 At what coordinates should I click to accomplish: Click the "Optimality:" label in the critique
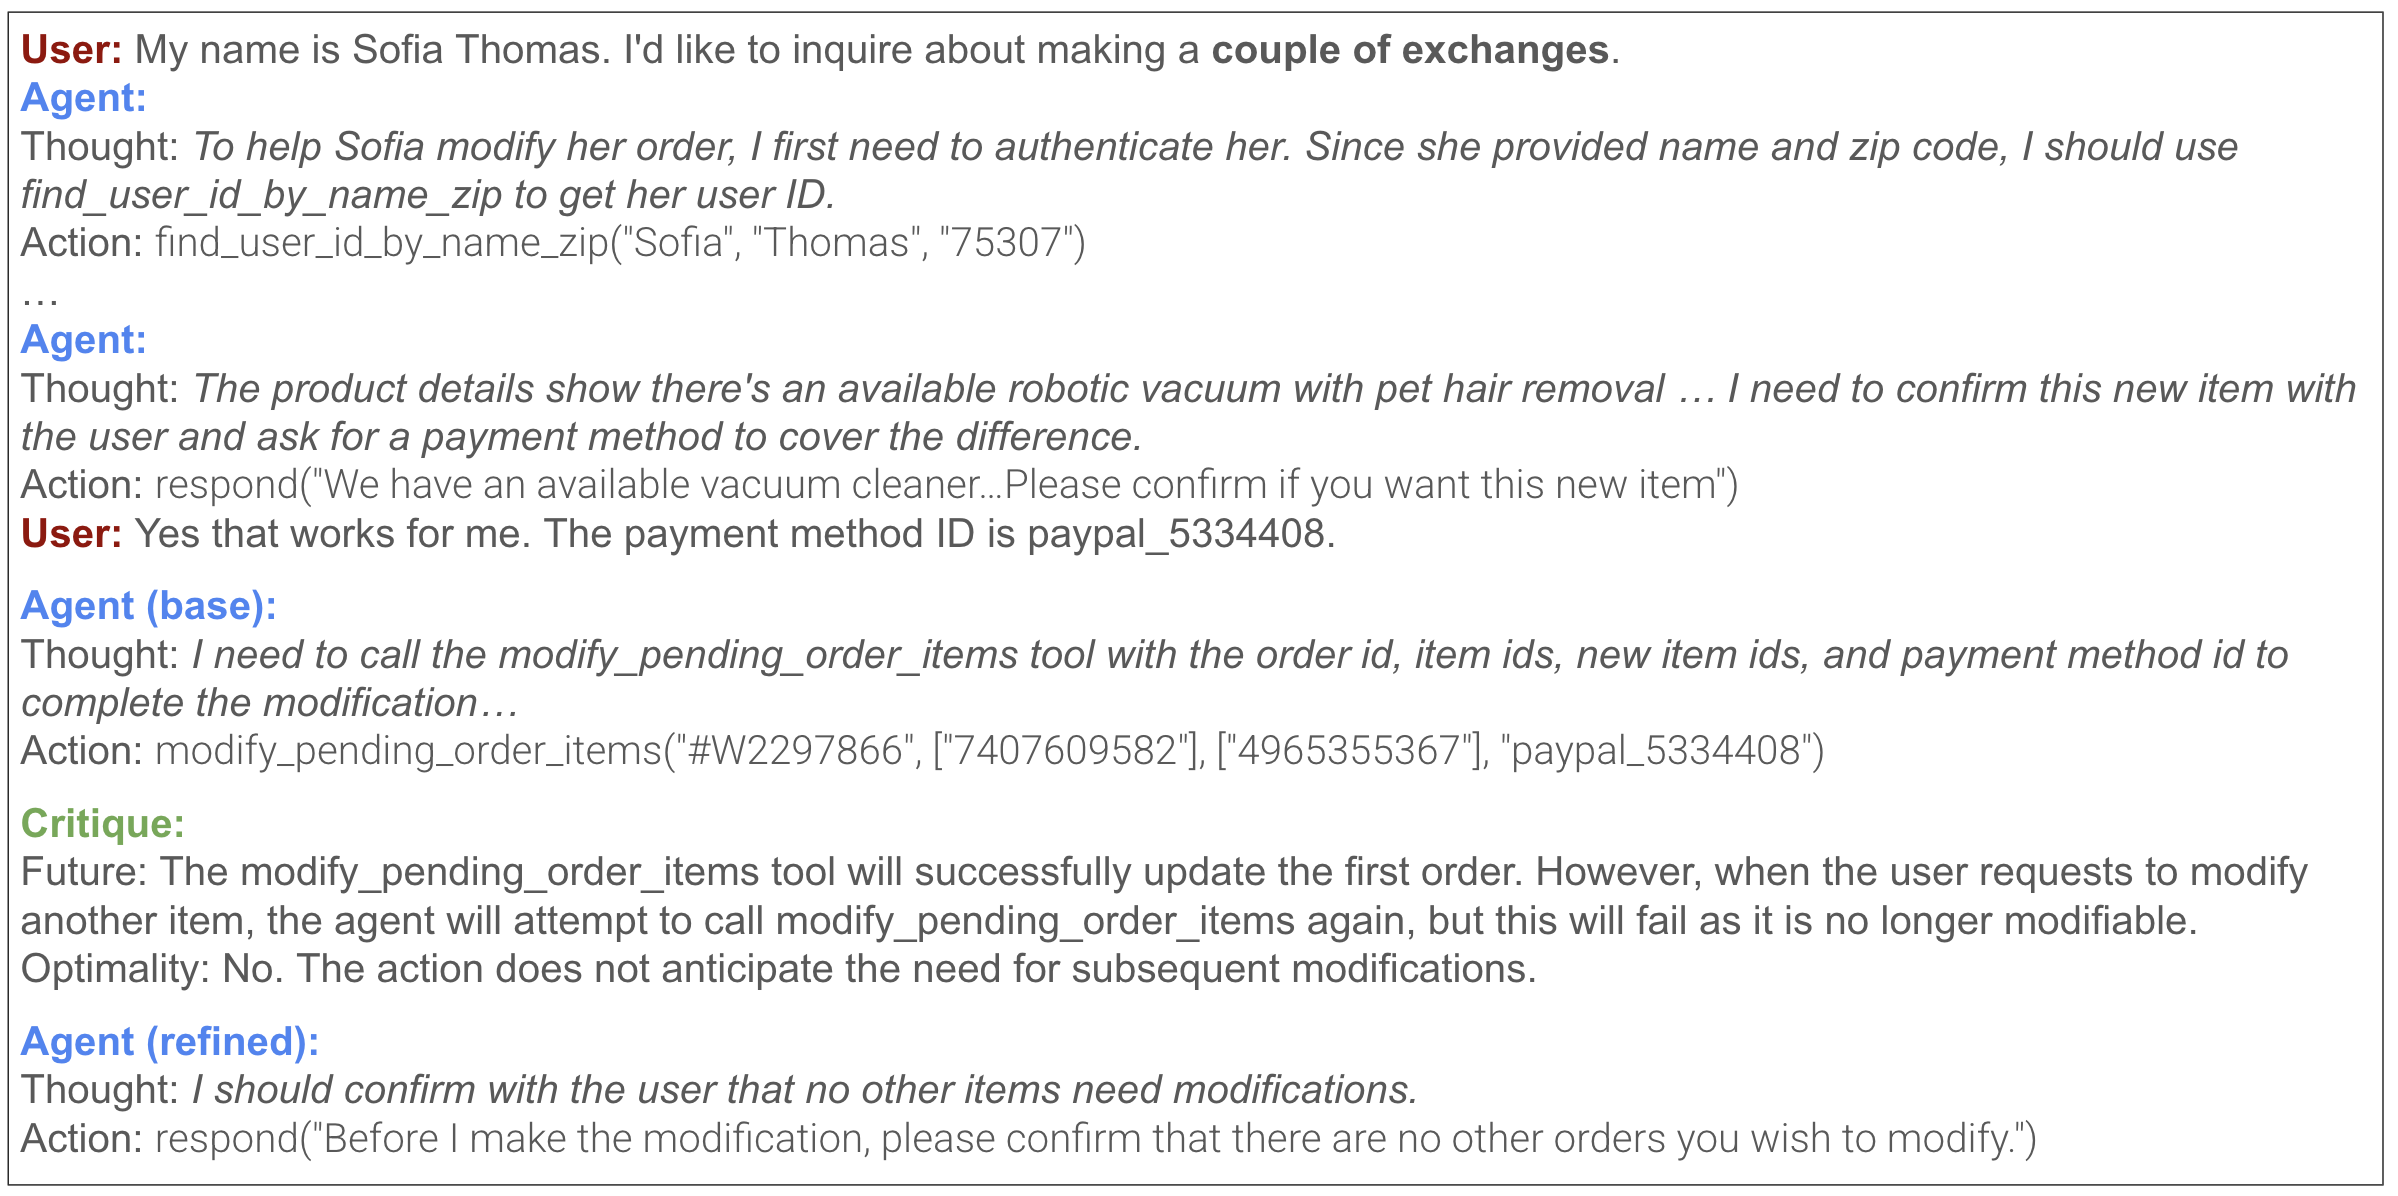(x=114, y=969)
